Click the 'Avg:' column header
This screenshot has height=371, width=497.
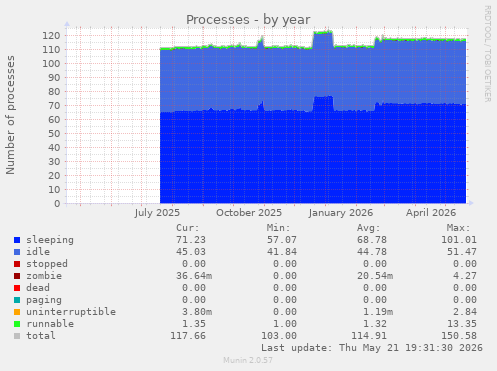(369, 228)
